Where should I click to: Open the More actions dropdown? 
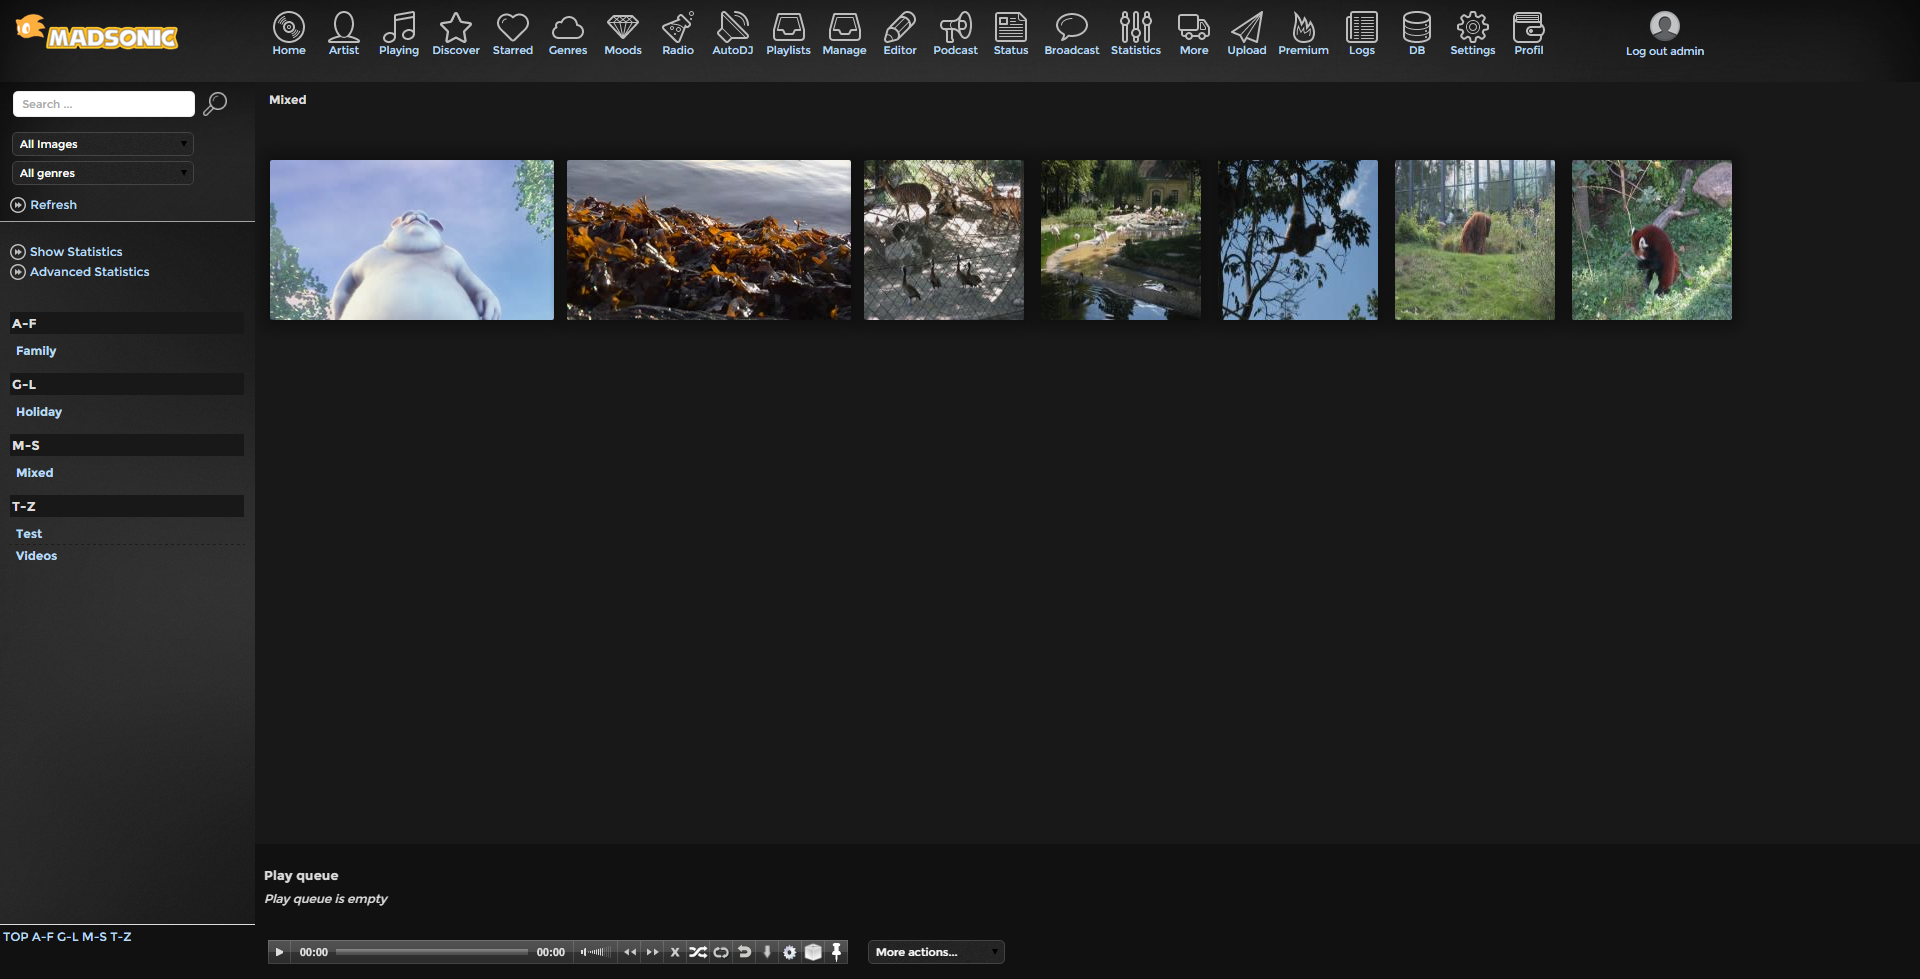(936, 952)
